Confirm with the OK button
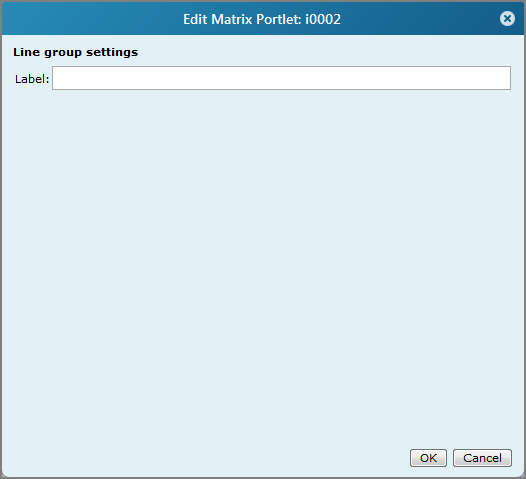The height and width of the screenshot is (479, 526). [428, 458]
